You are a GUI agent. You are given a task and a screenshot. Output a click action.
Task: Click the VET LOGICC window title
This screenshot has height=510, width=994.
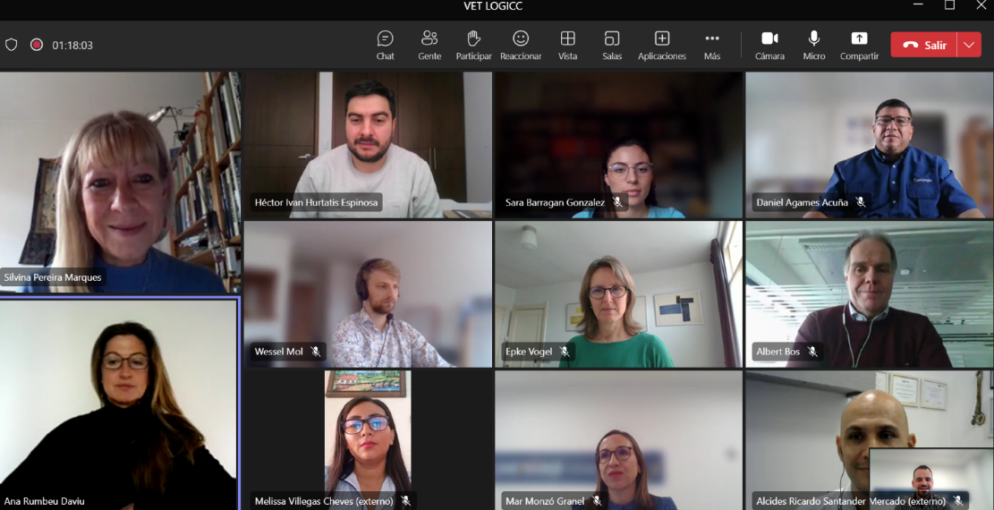pos(493,6)
